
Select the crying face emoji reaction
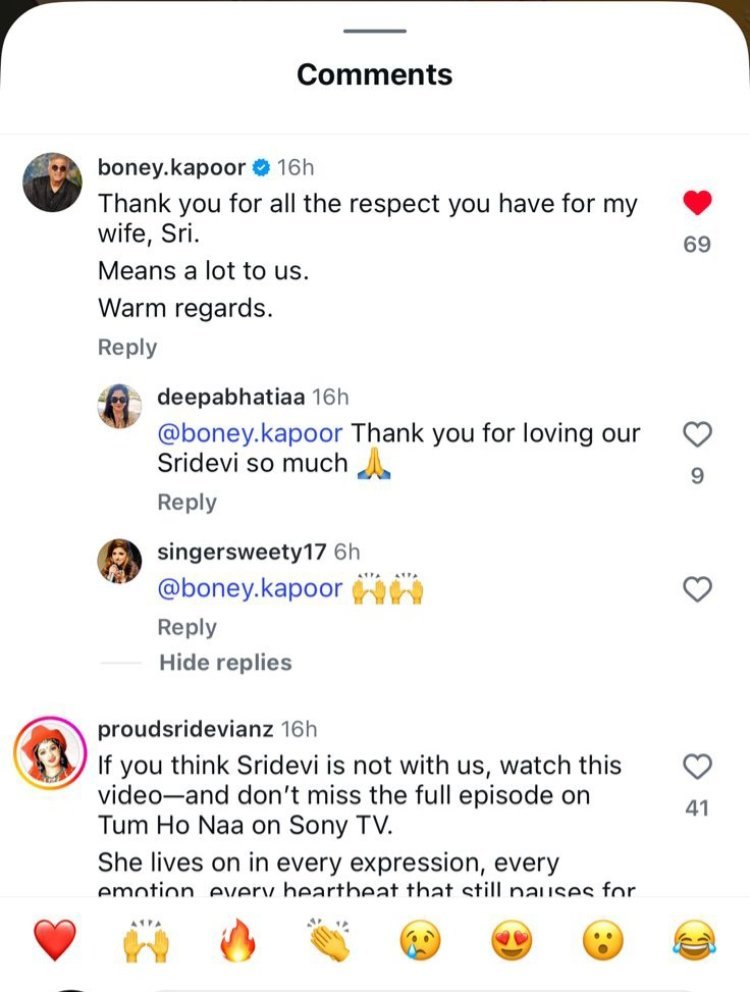[420, 941]
